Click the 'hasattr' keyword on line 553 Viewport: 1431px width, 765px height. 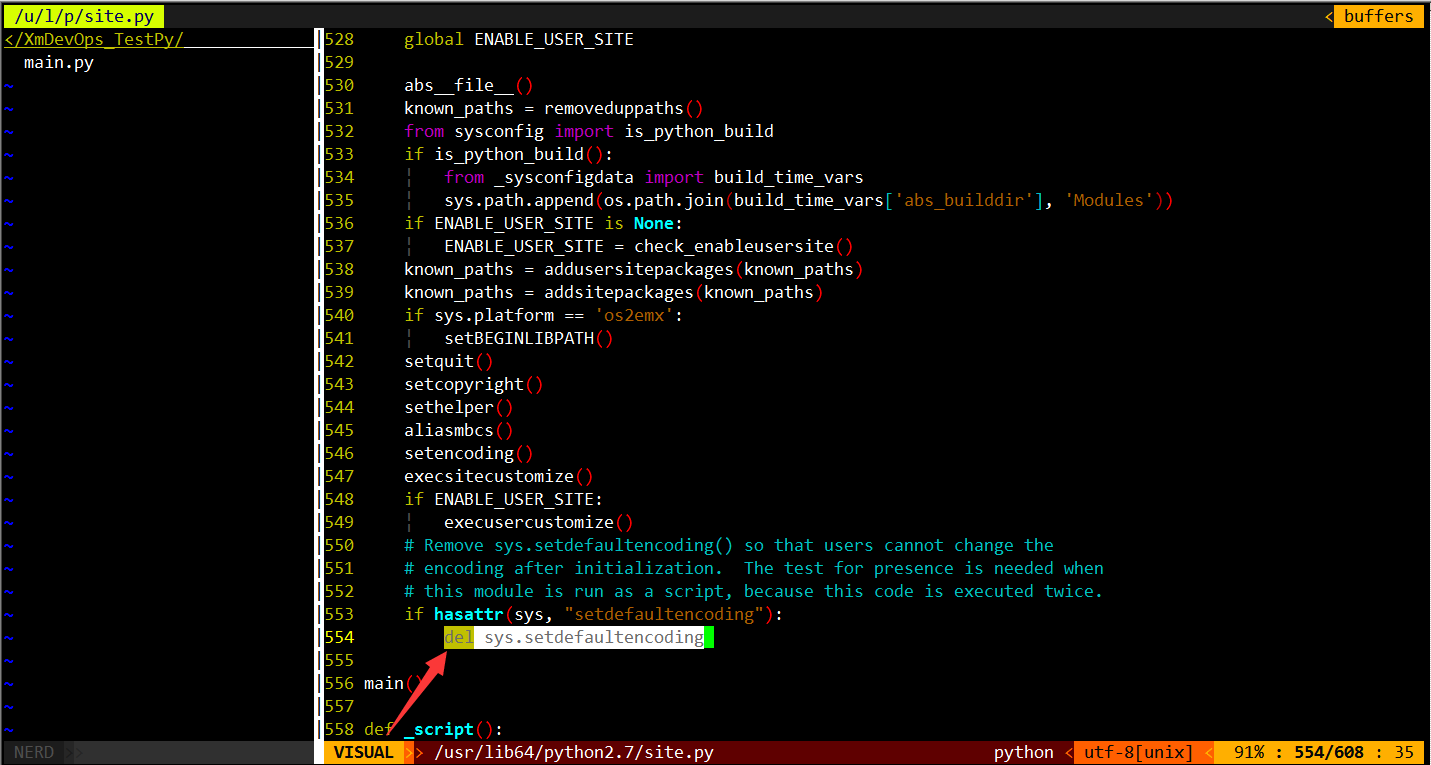[x=469, y=614]
